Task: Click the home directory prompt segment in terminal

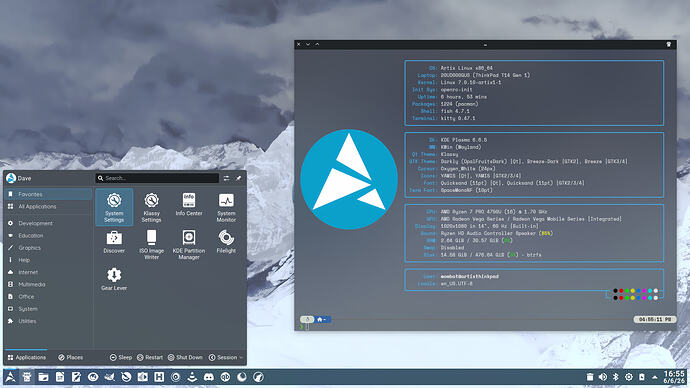Action: click(323, 319)
